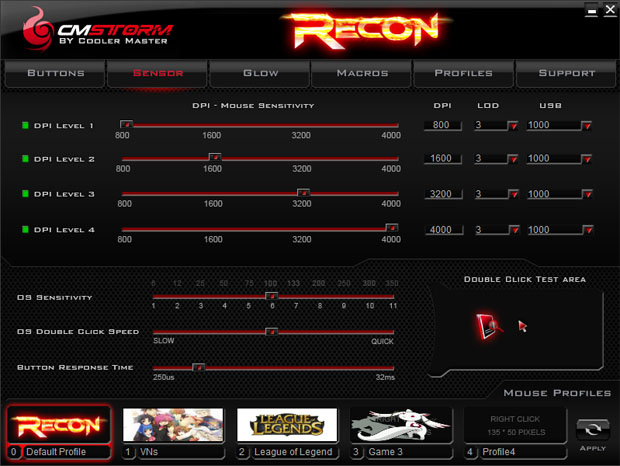The height and width of the screenshot is (466, 620).
Task: Click the LOD column header
Action: [x=488, y=106]
